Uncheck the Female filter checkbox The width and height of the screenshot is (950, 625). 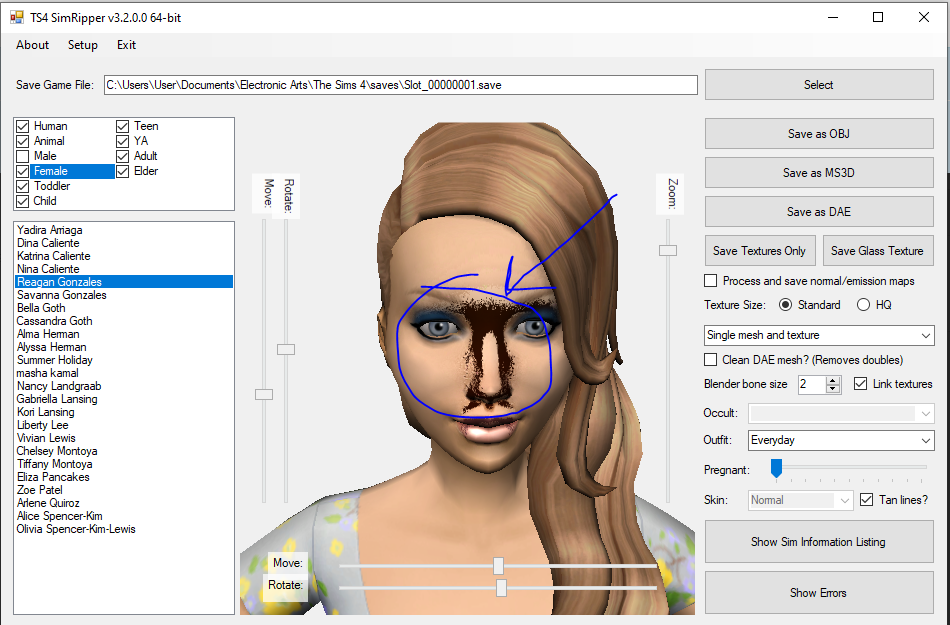pos(22,171)
